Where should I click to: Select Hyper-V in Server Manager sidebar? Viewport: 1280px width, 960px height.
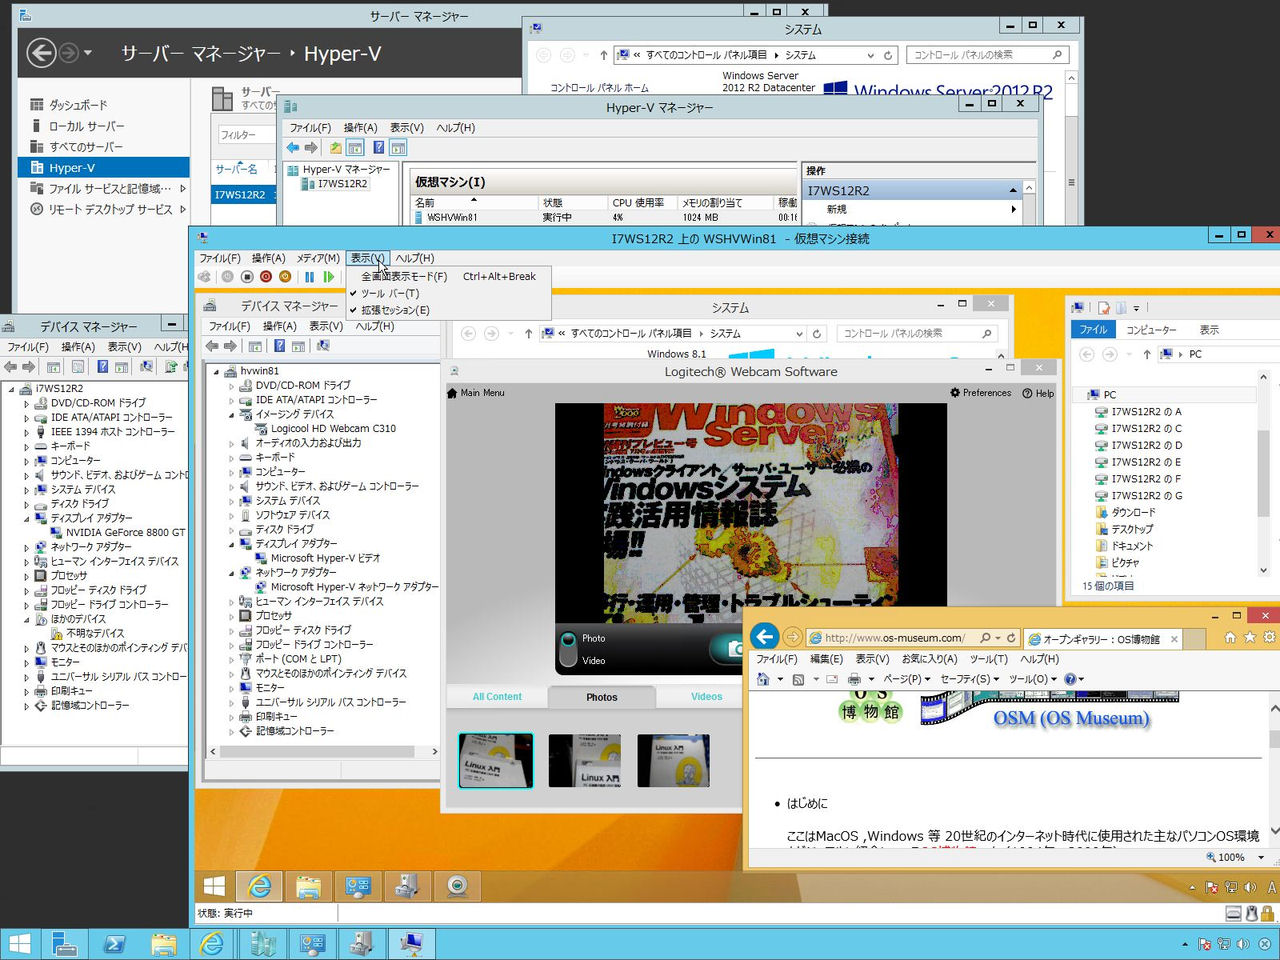click(72, 168)
